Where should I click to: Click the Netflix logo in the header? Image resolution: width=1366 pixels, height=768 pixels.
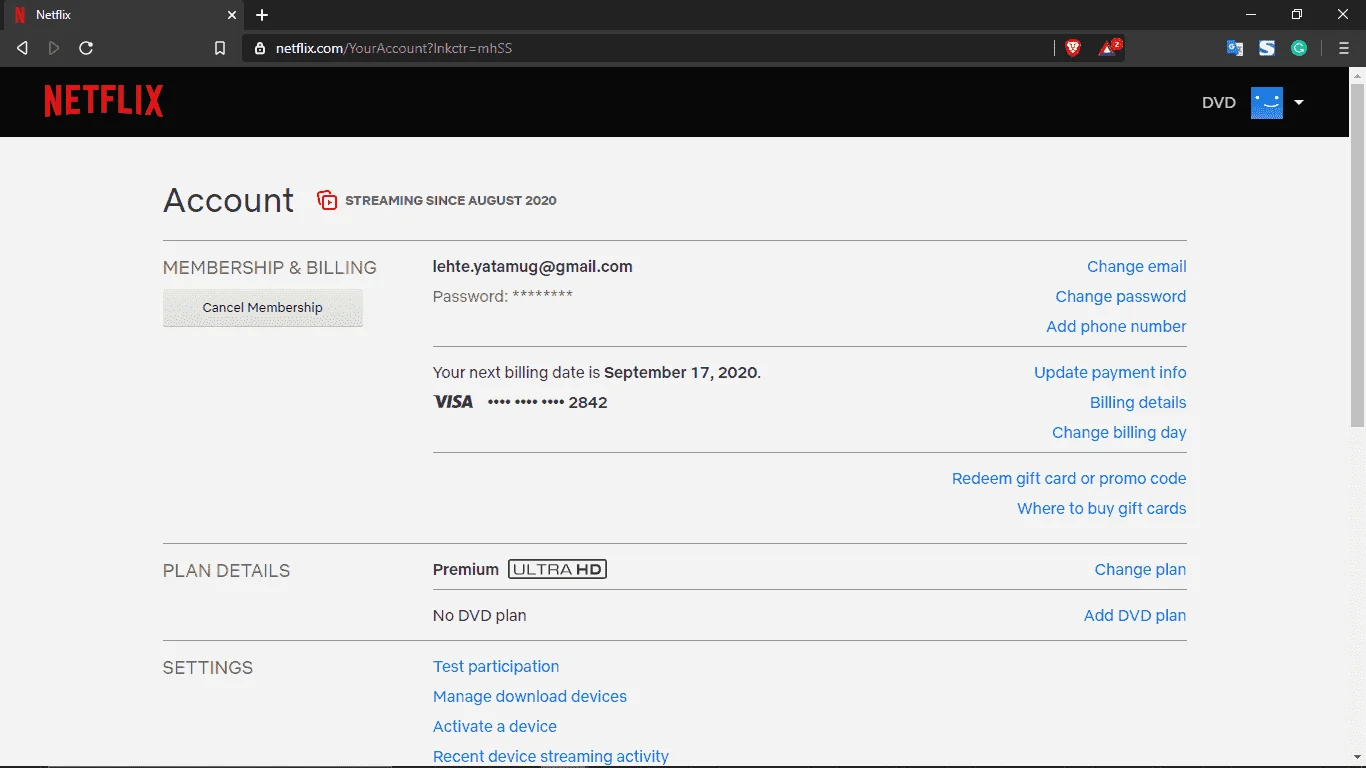point(104,101)
